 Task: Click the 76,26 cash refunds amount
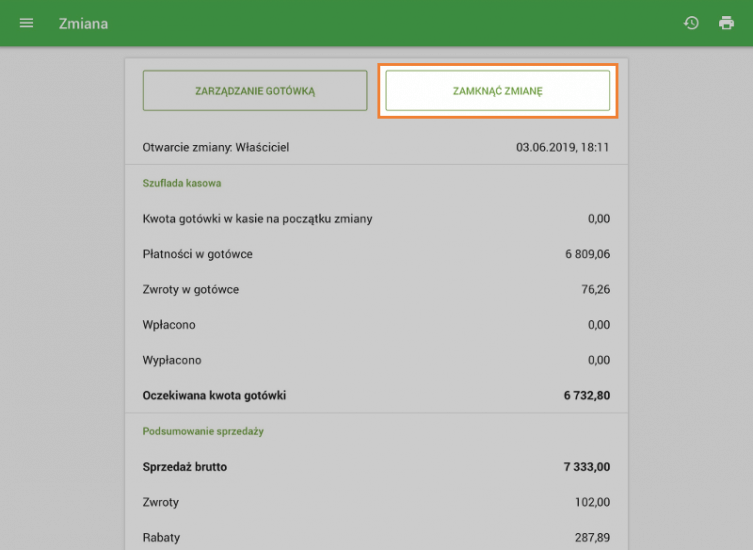(x=594, y=290)
